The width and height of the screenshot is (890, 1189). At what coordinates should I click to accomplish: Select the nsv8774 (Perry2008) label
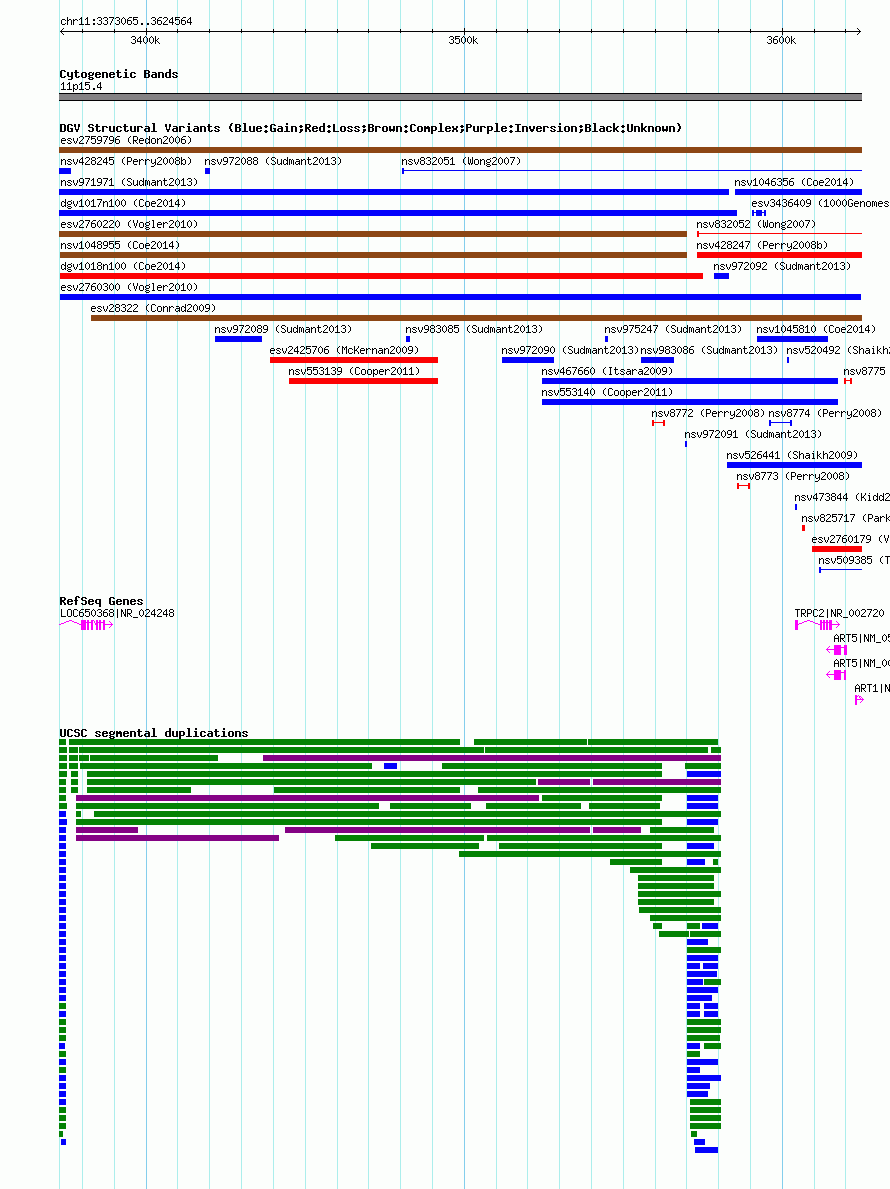point(825,414)
